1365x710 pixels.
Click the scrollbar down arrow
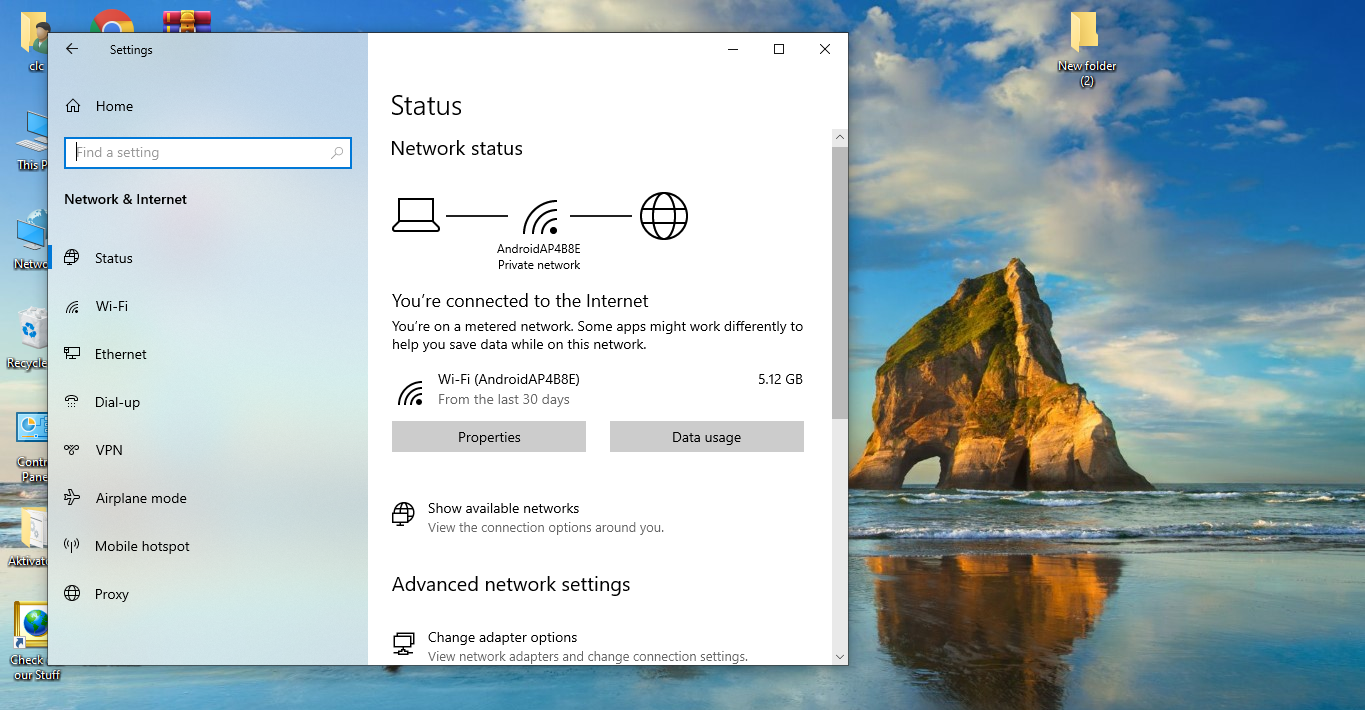coord(840,657)
